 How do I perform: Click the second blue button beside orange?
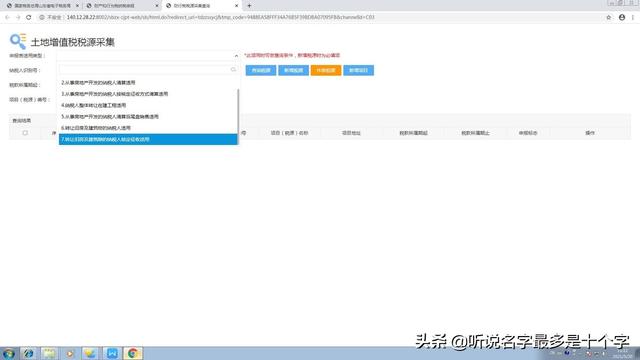click(x=293, y=70)
